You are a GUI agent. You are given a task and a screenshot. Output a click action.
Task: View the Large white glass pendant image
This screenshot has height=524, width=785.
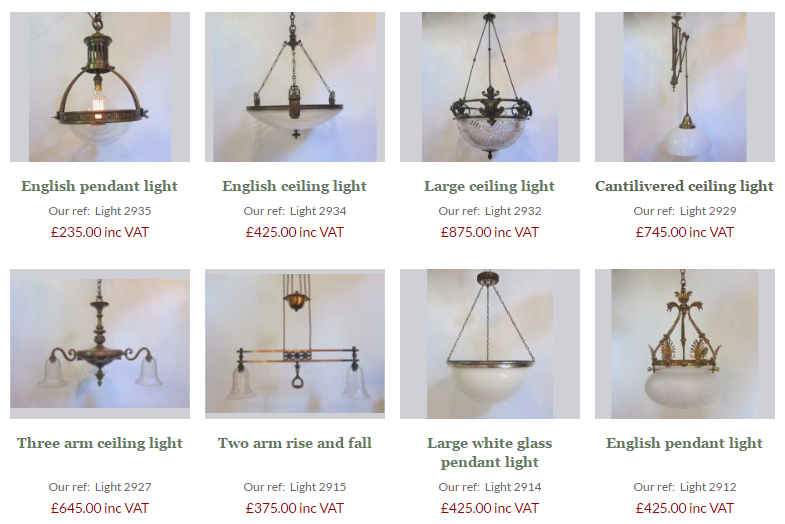pos(490,344)
